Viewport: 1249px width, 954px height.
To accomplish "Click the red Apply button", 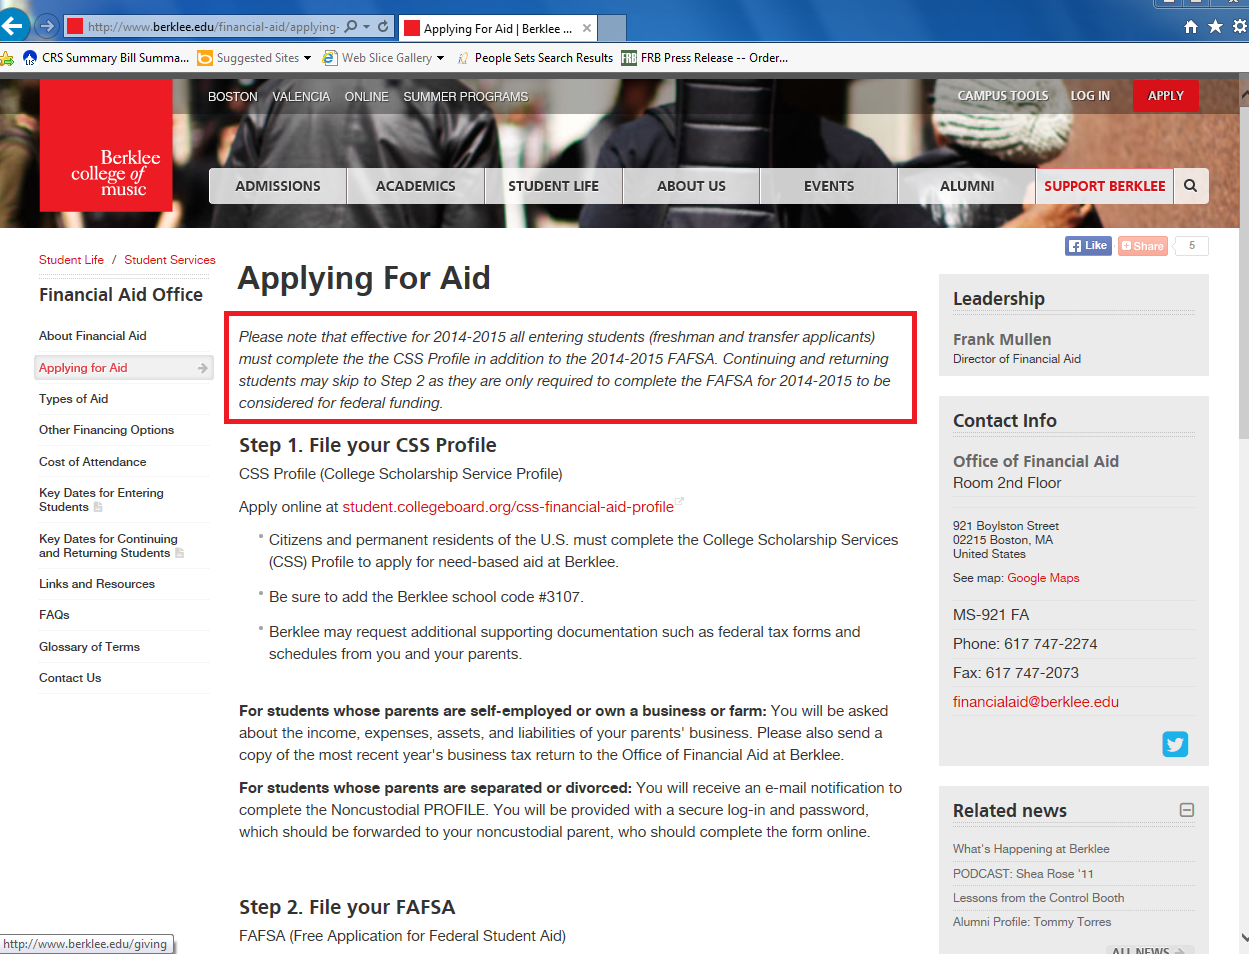I will click(1165, 96).
